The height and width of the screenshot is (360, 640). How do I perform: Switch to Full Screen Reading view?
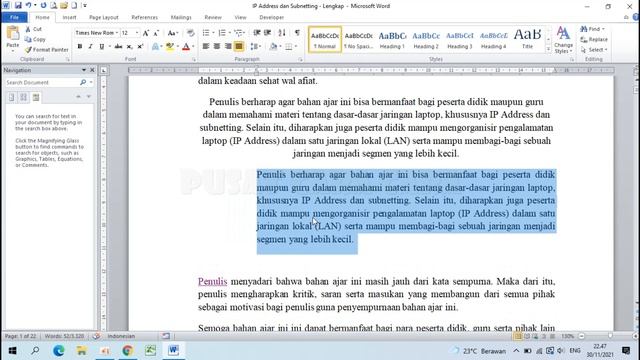[527, 336]
